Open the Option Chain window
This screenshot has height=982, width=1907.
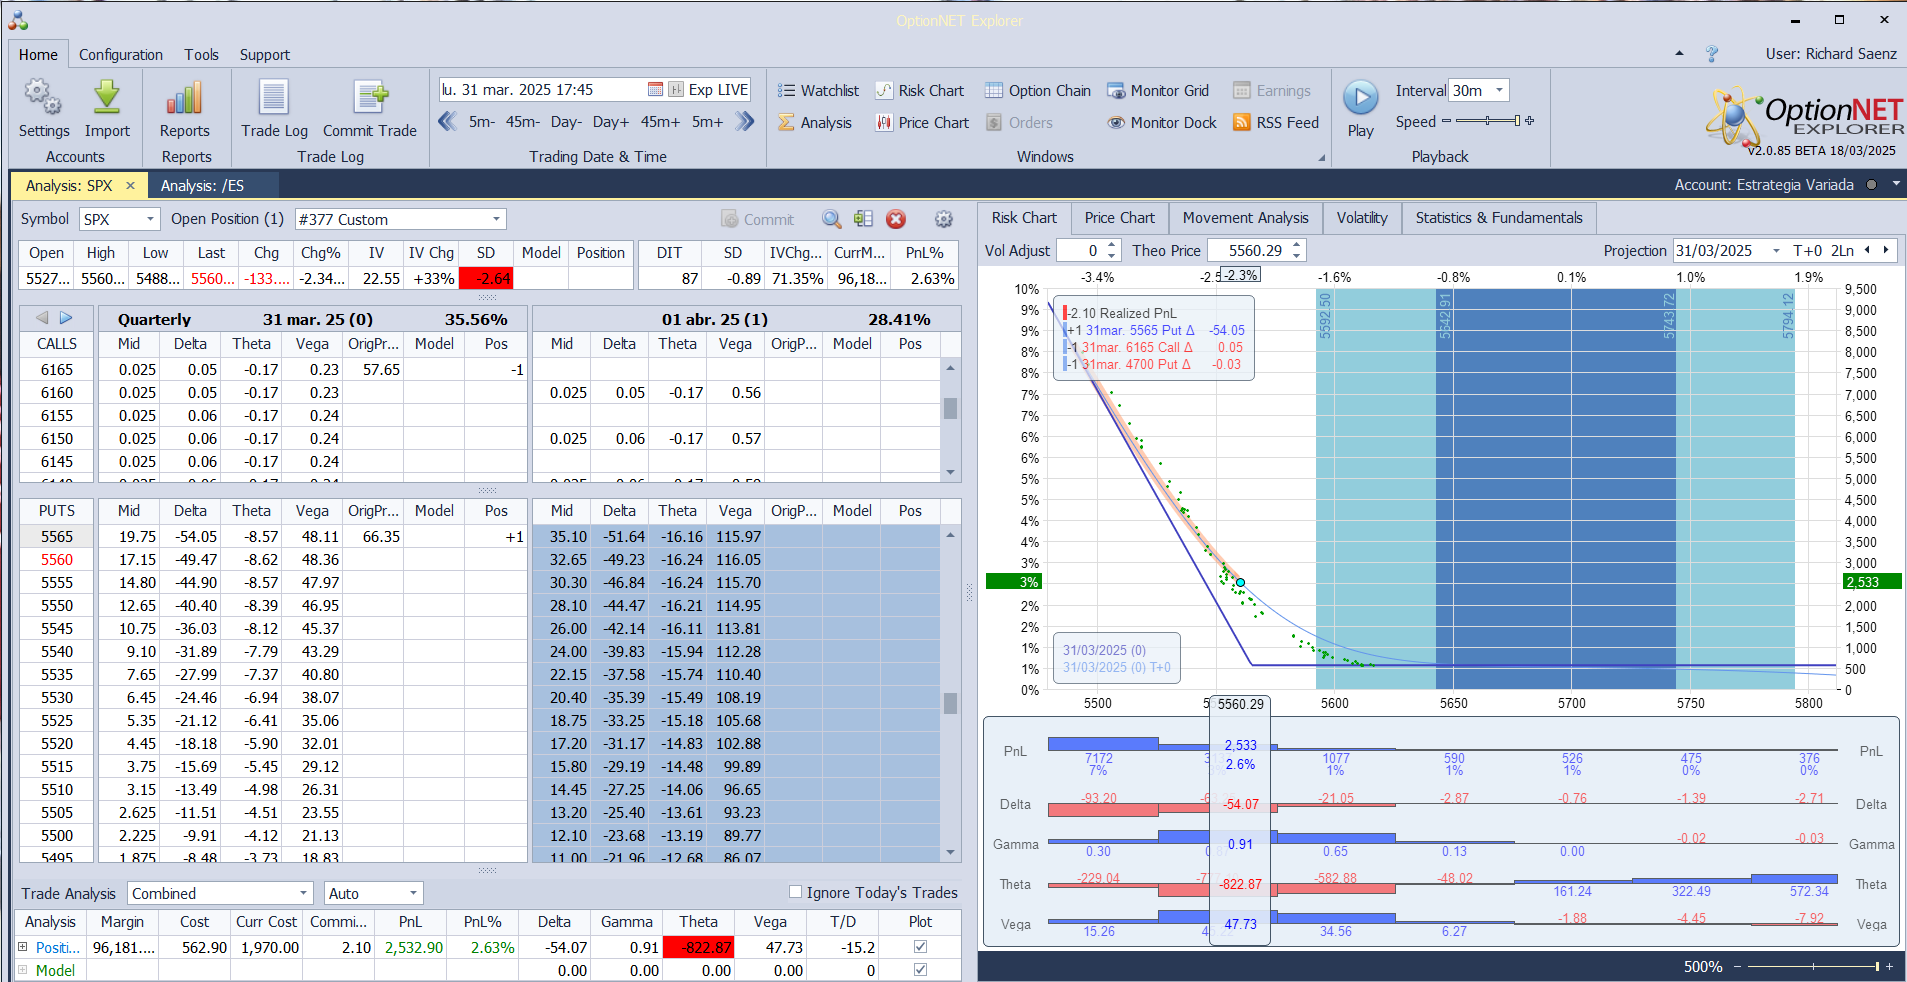click(1037, 90)
